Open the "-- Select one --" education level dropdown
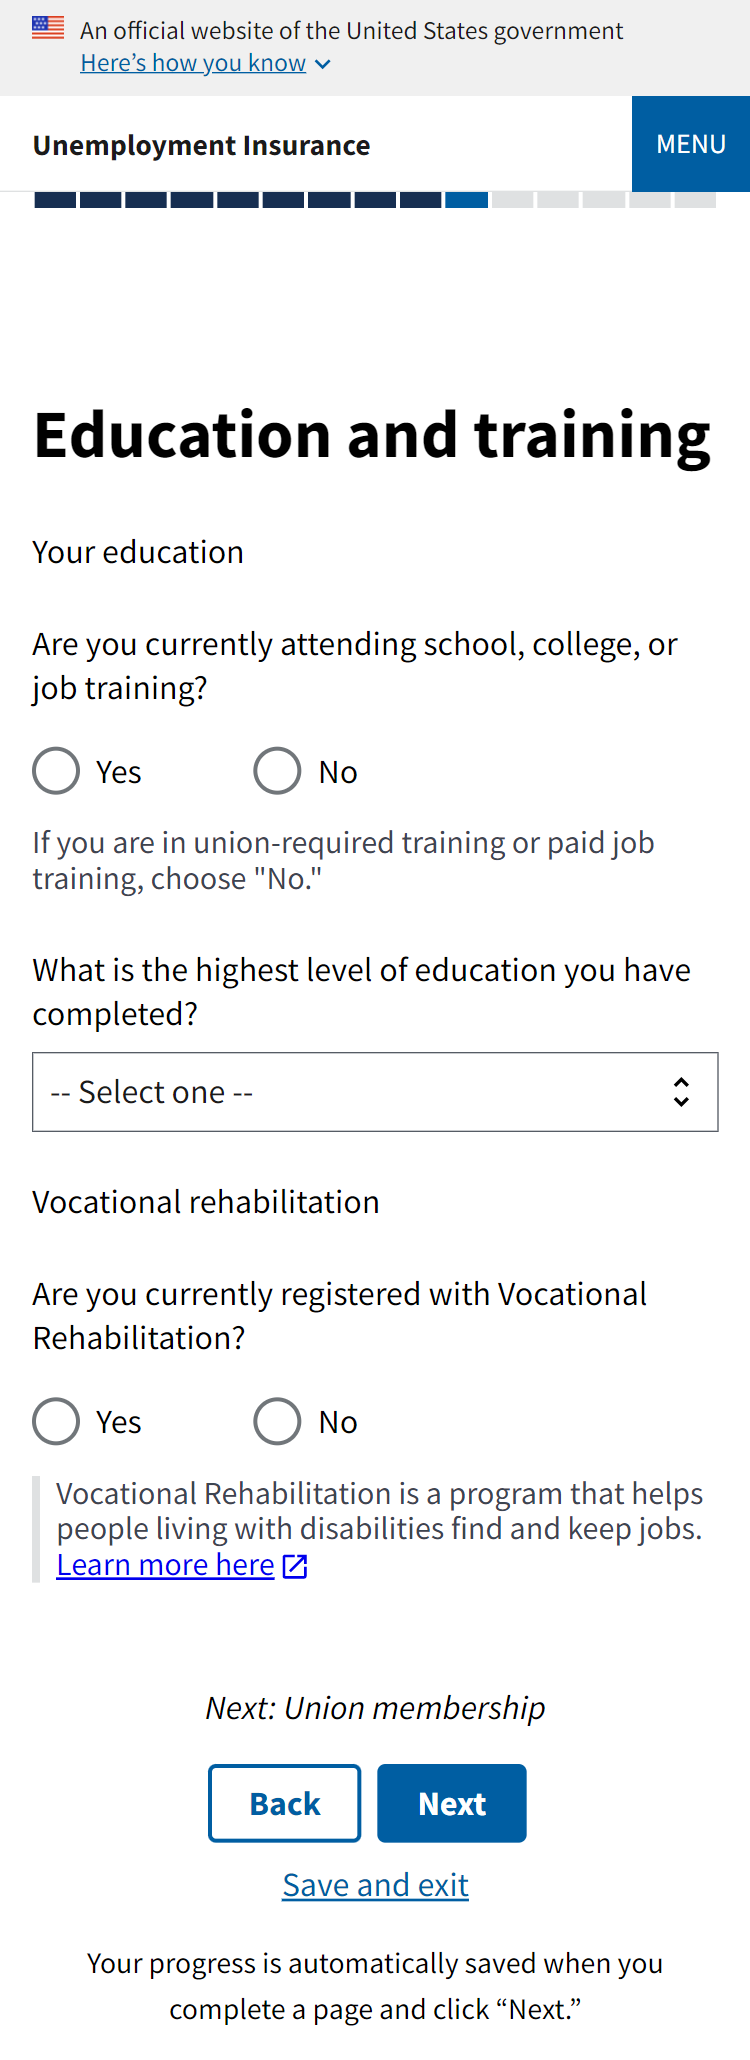The width and height of the screenshot is (750, 2060). pyautogui.click(x=375, y=1092)
